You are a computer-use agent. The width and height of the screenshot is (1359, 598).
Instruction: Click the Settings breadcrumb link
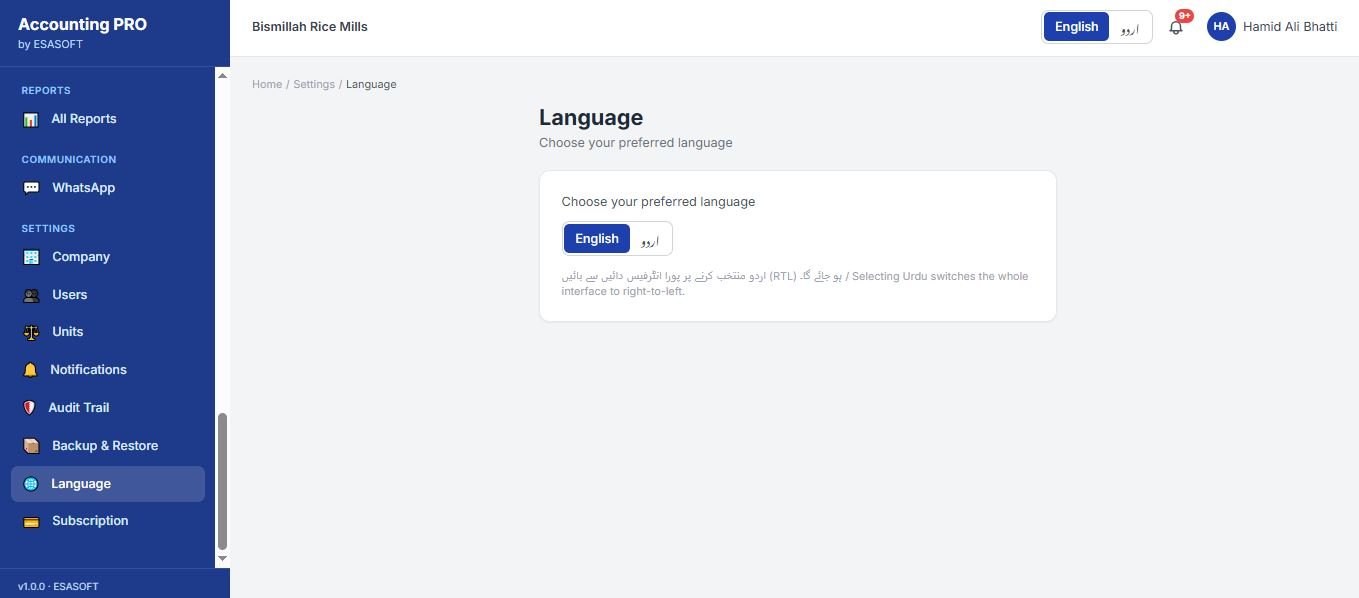point(314,84)
